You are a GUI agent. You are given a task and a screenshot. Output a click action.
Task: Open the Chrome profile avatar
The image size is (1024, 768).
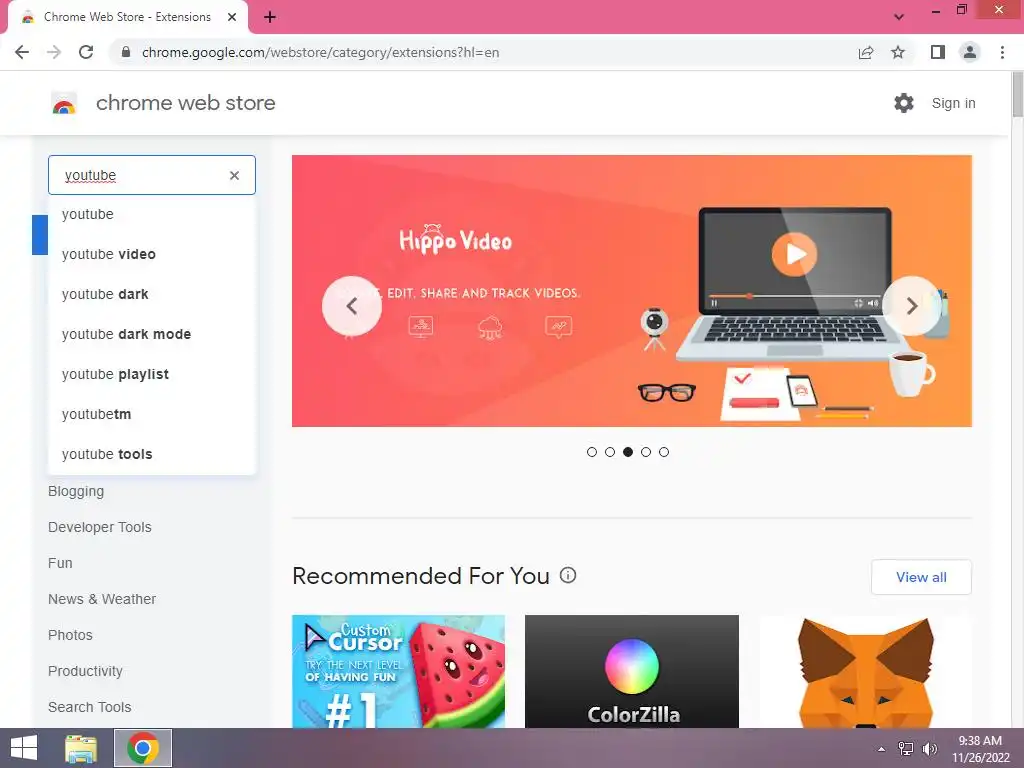(x=970, y=52)
